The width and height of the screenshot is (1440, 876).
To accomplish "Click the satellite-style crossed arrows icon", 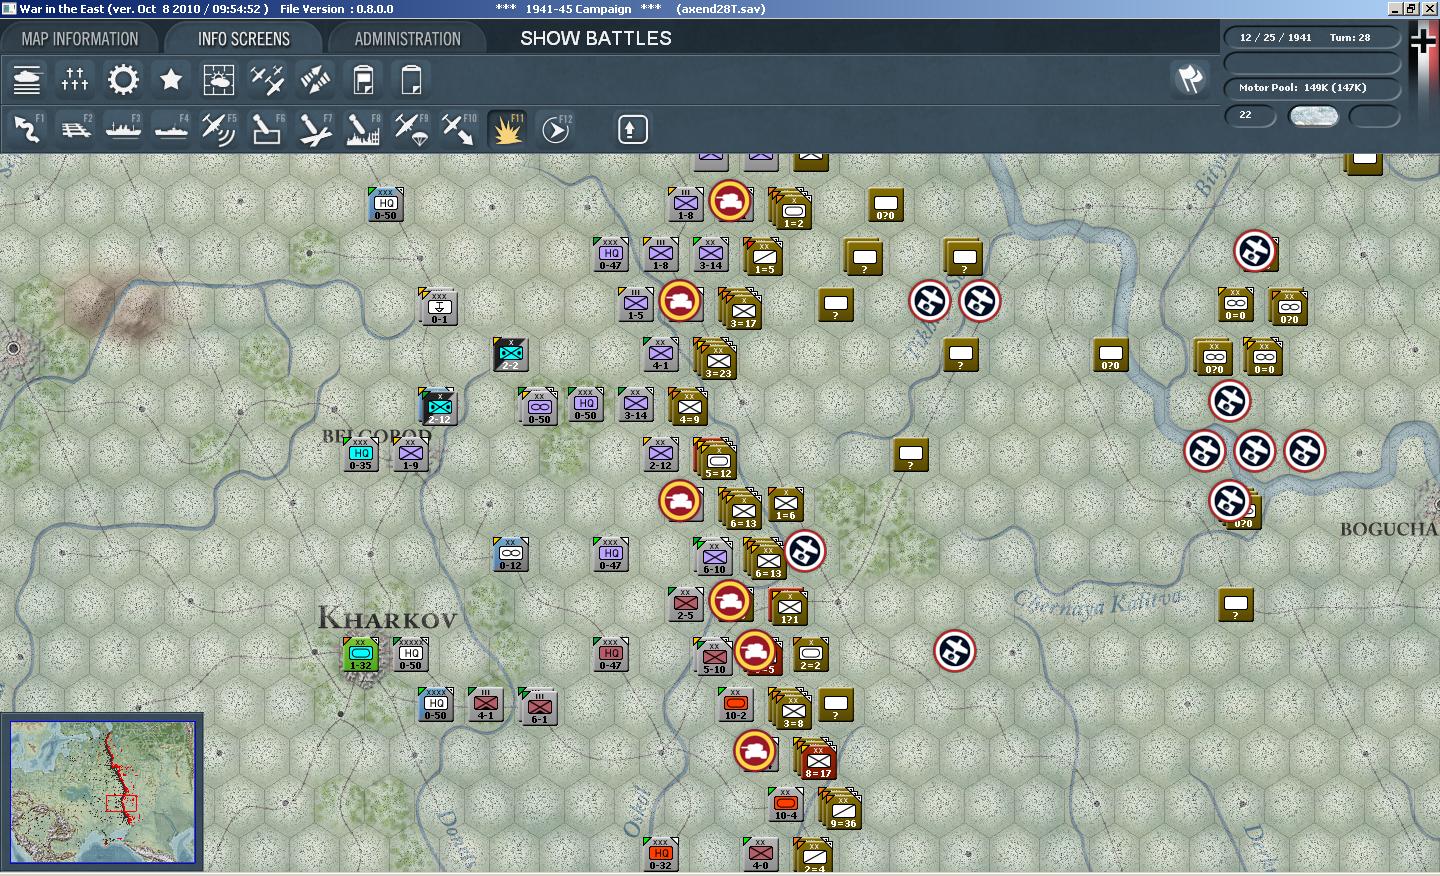I will pyautogui.click(x=315, y=80).
